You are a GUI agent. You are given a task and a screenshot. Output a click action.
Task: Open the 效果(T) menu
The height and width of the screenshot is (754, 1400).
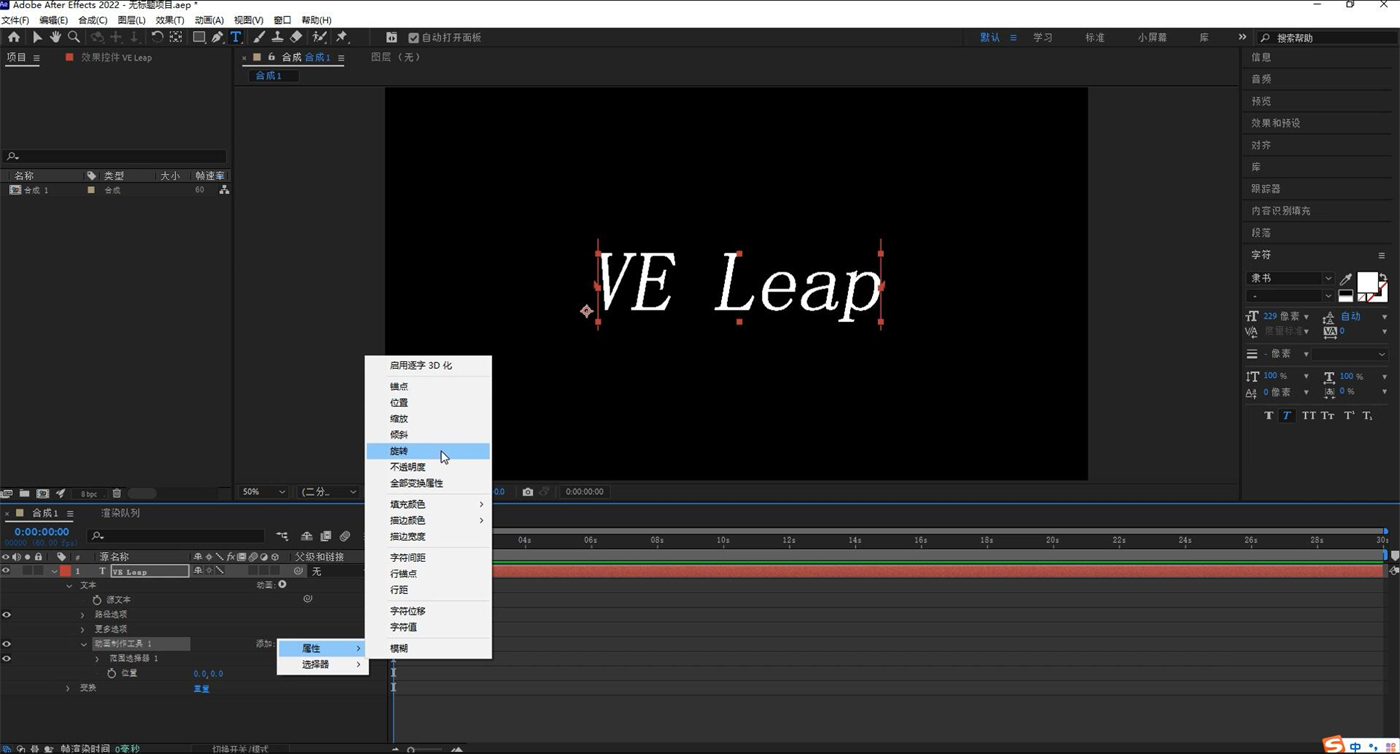[170, 20]
